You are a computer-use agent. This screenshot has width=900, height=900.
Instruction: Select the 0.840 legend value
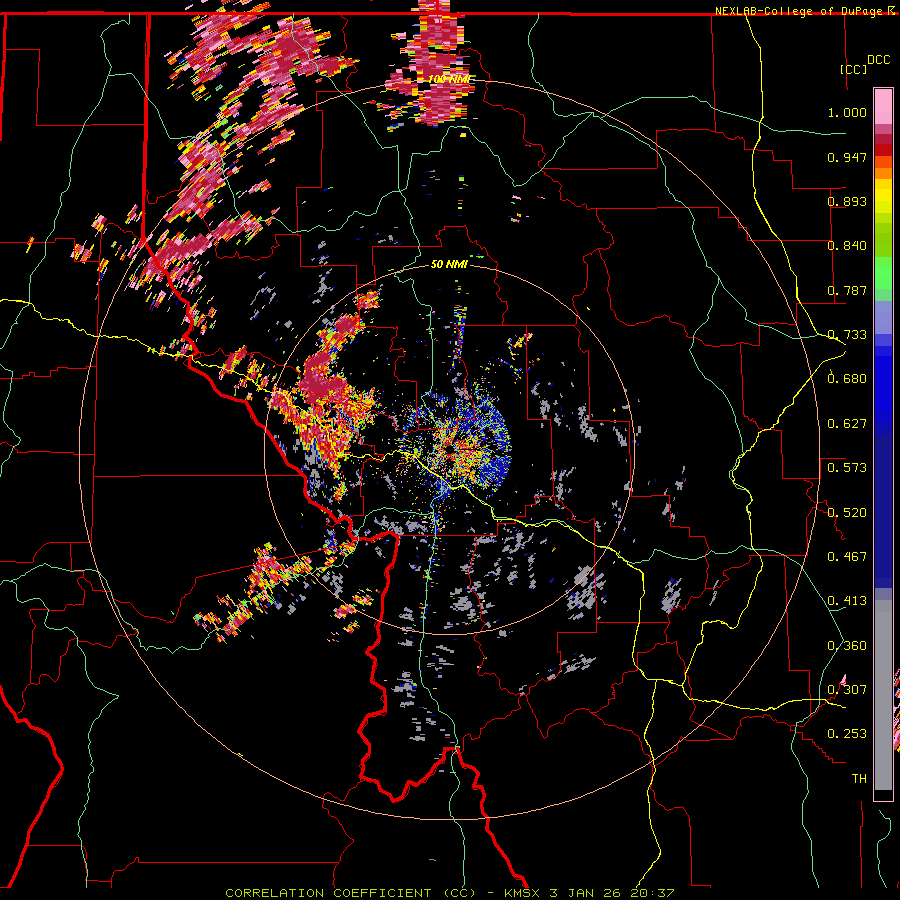[x=847, y=246]
